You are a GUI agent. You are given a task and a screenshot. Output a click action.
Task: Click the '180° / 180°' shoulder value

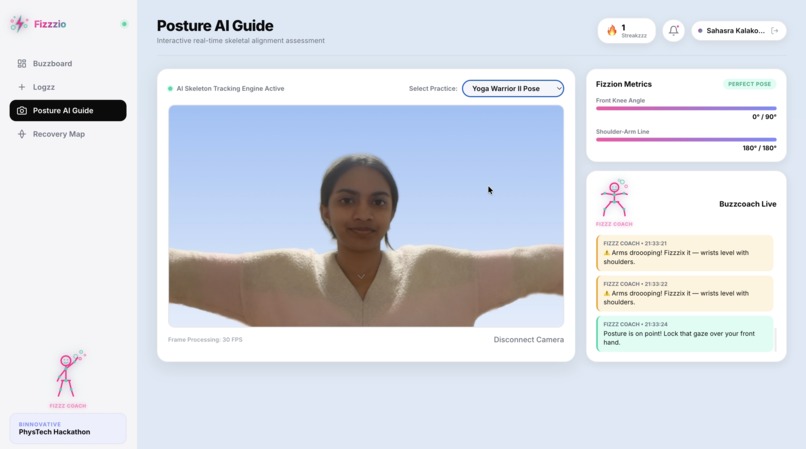759,148
